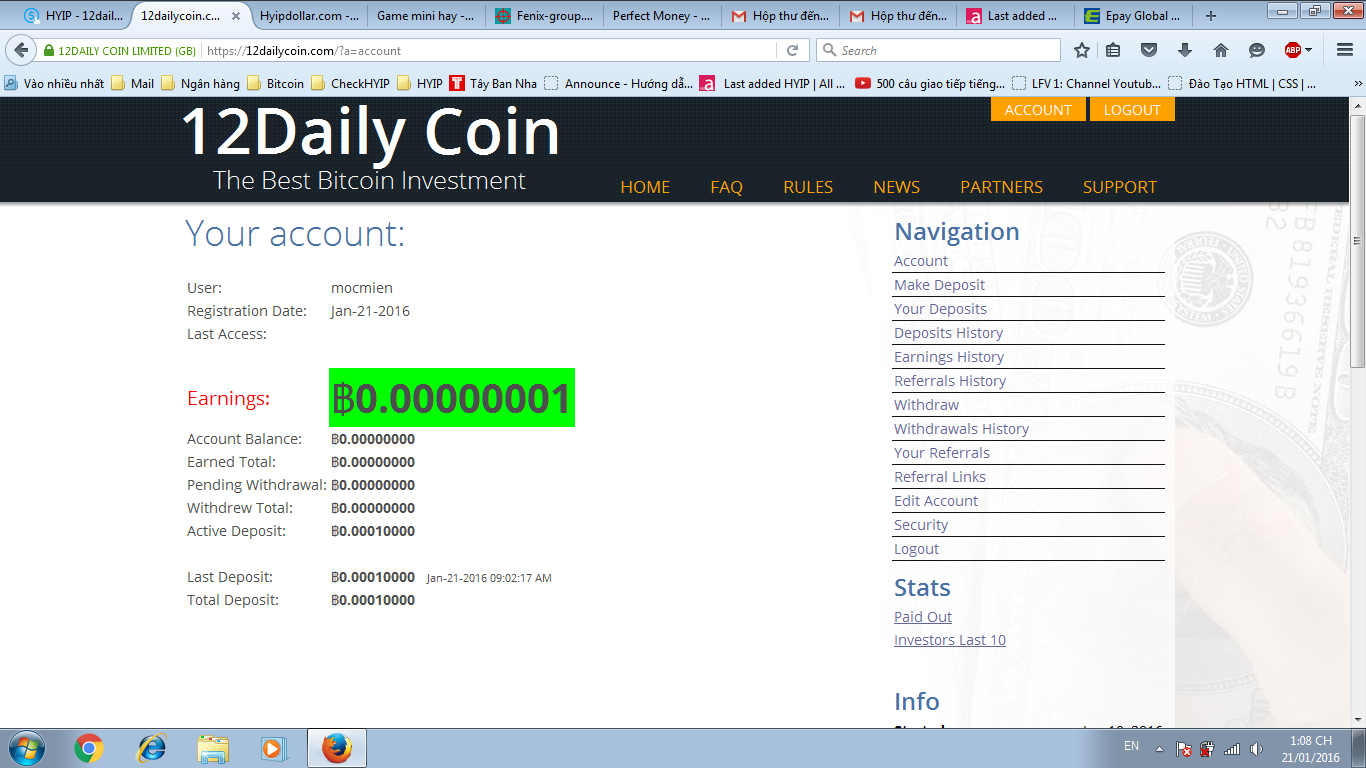Open Earnings History navigation link

(x=949, y=357)
